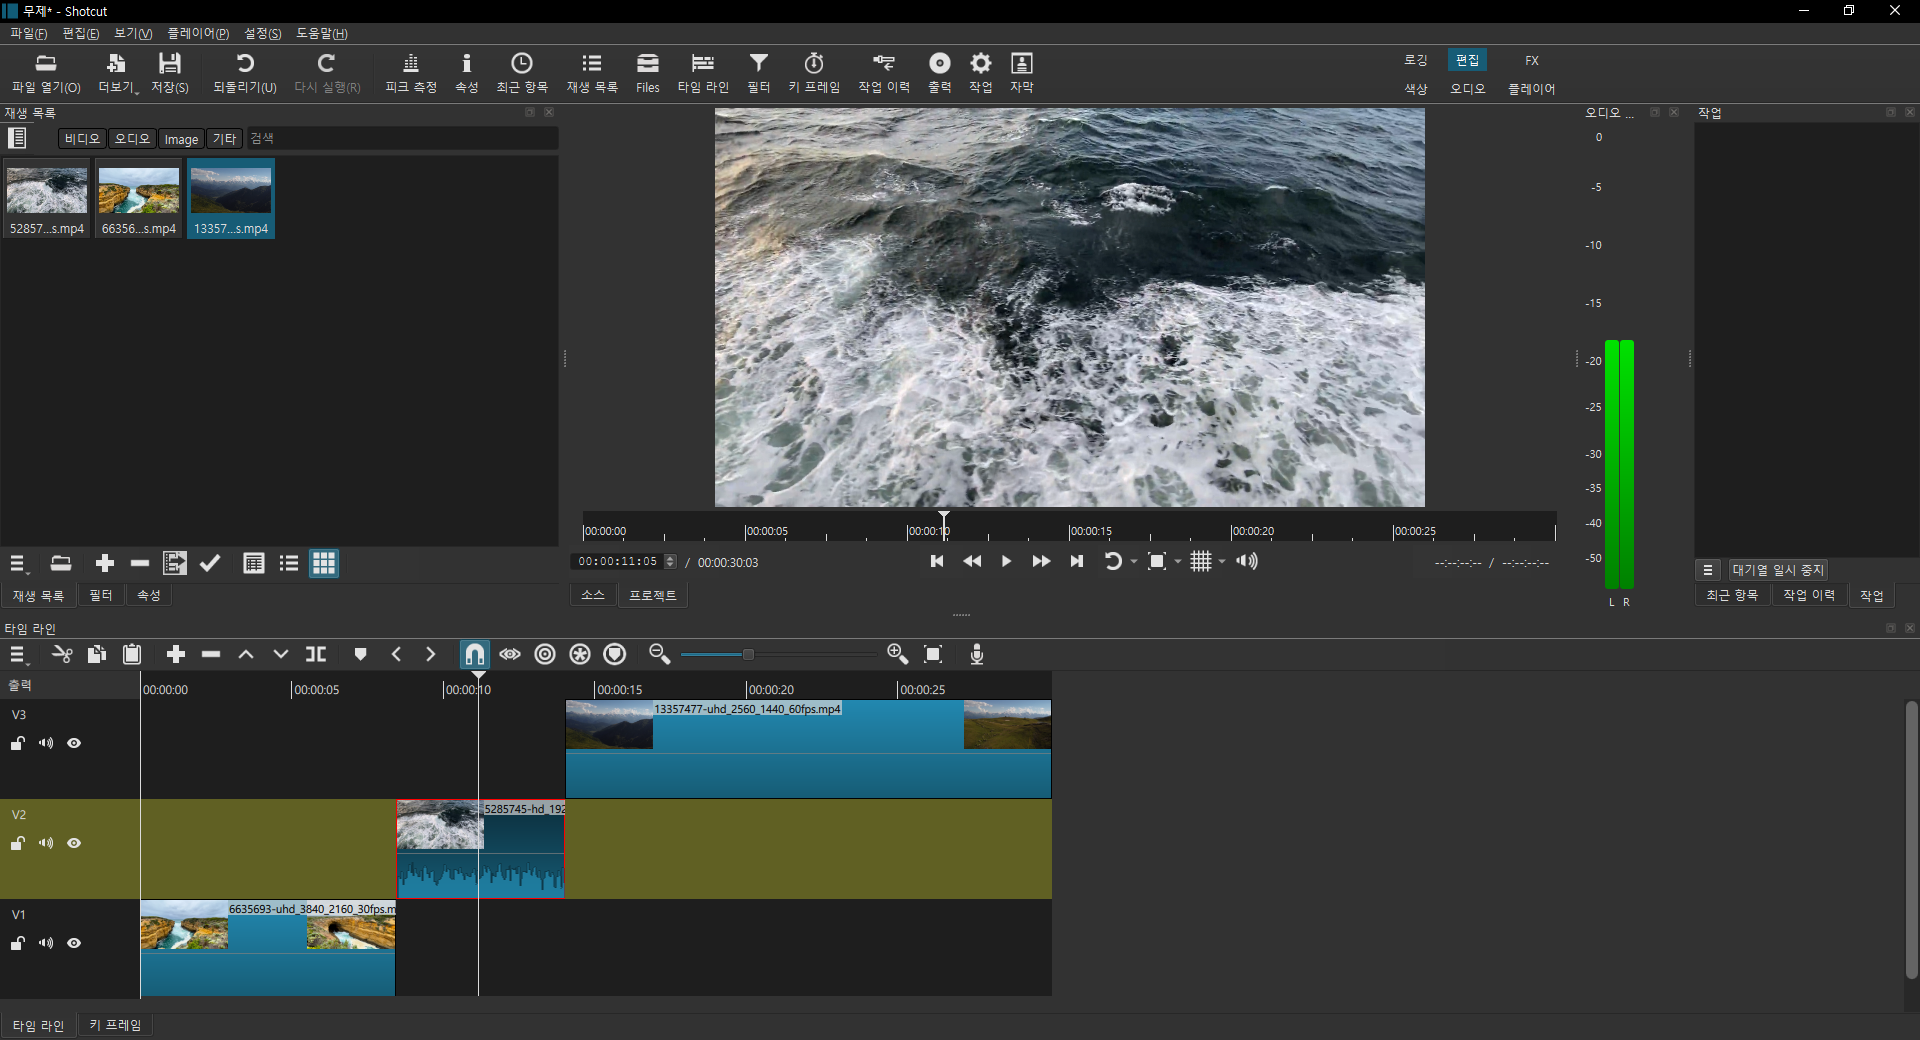The width and height of the screenshot is (1920, 1040).
Task: Open the 편집 menu
Action: coord(80,33)
